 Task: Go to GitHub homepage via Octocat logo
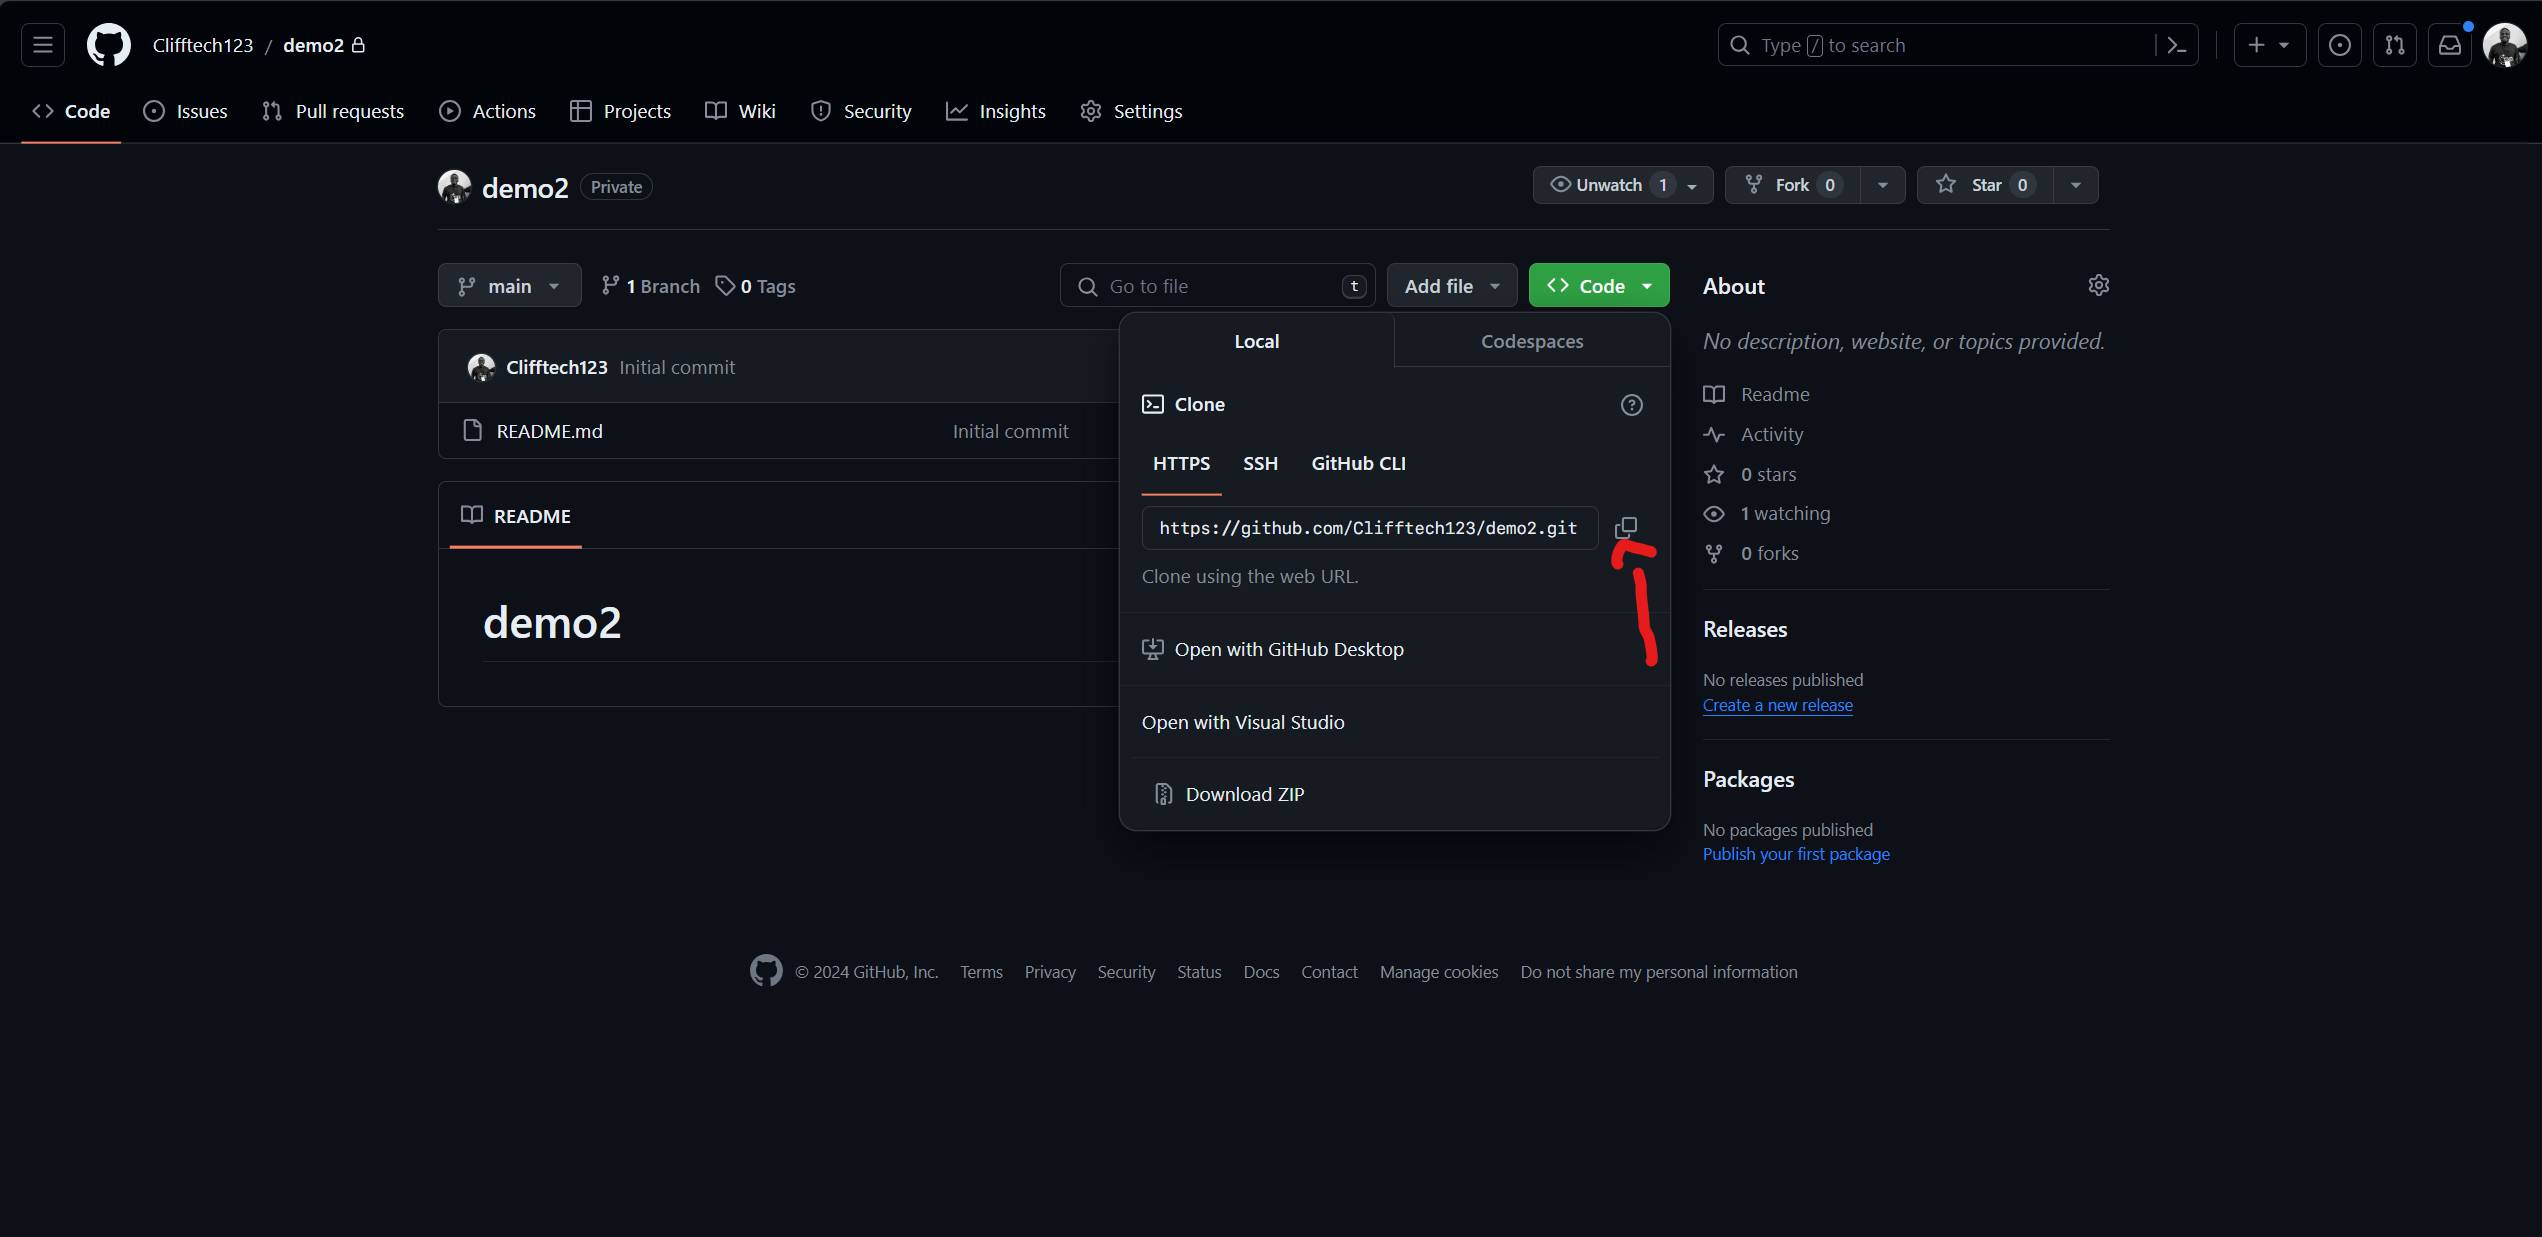(109, 45)
